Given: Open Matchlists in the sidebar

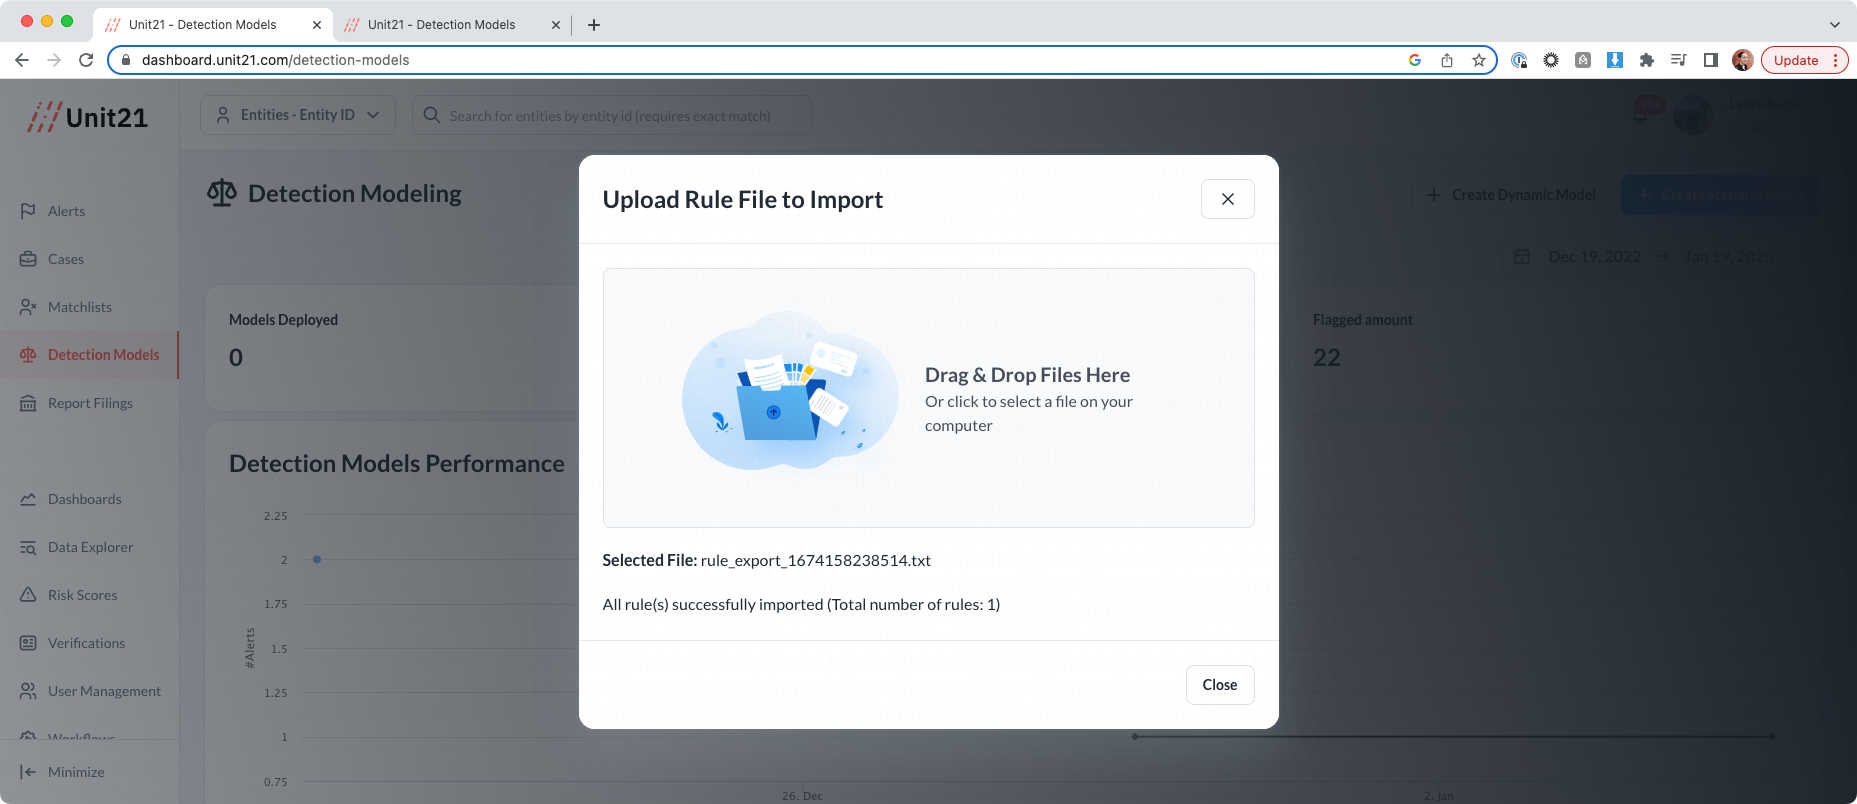Looking at the screenshot, I should point(80,307).
